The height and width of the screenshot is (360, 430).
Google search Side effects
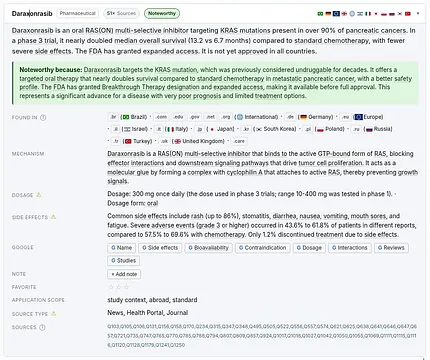coord(160,248)
